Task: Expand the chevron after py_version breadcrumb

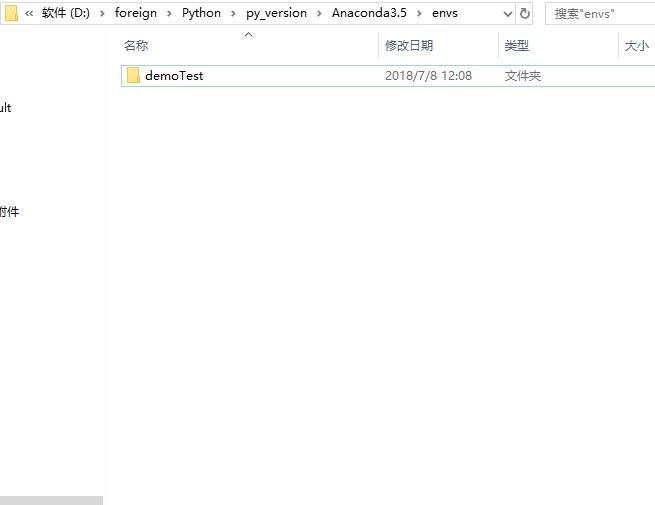Action: pos(320,14)
